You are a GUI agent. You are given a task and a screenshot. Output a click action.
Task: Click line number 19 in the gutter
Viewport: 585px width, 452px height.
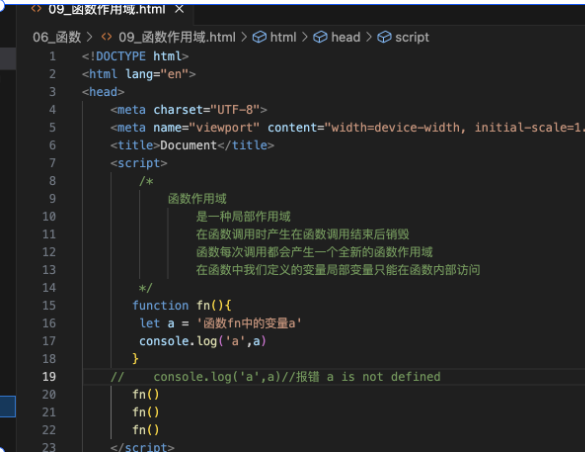pos(49,377)
